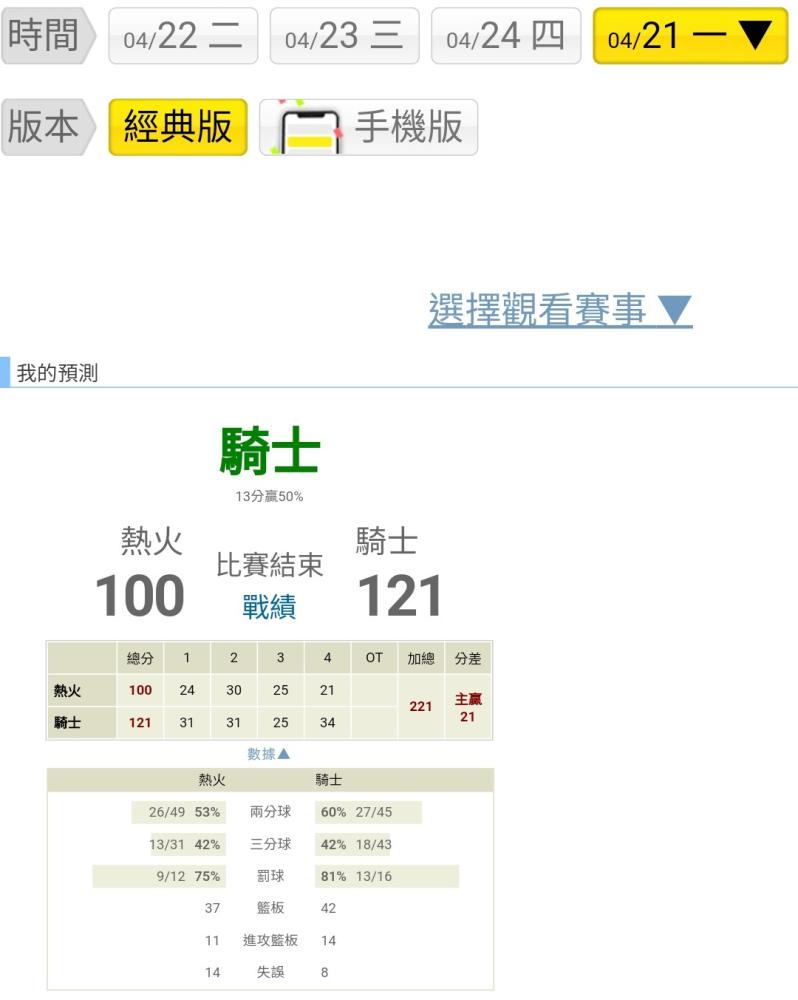Click the 熱火 final score 100
The width and height of the screenshot is (798, 1000).
140,596
